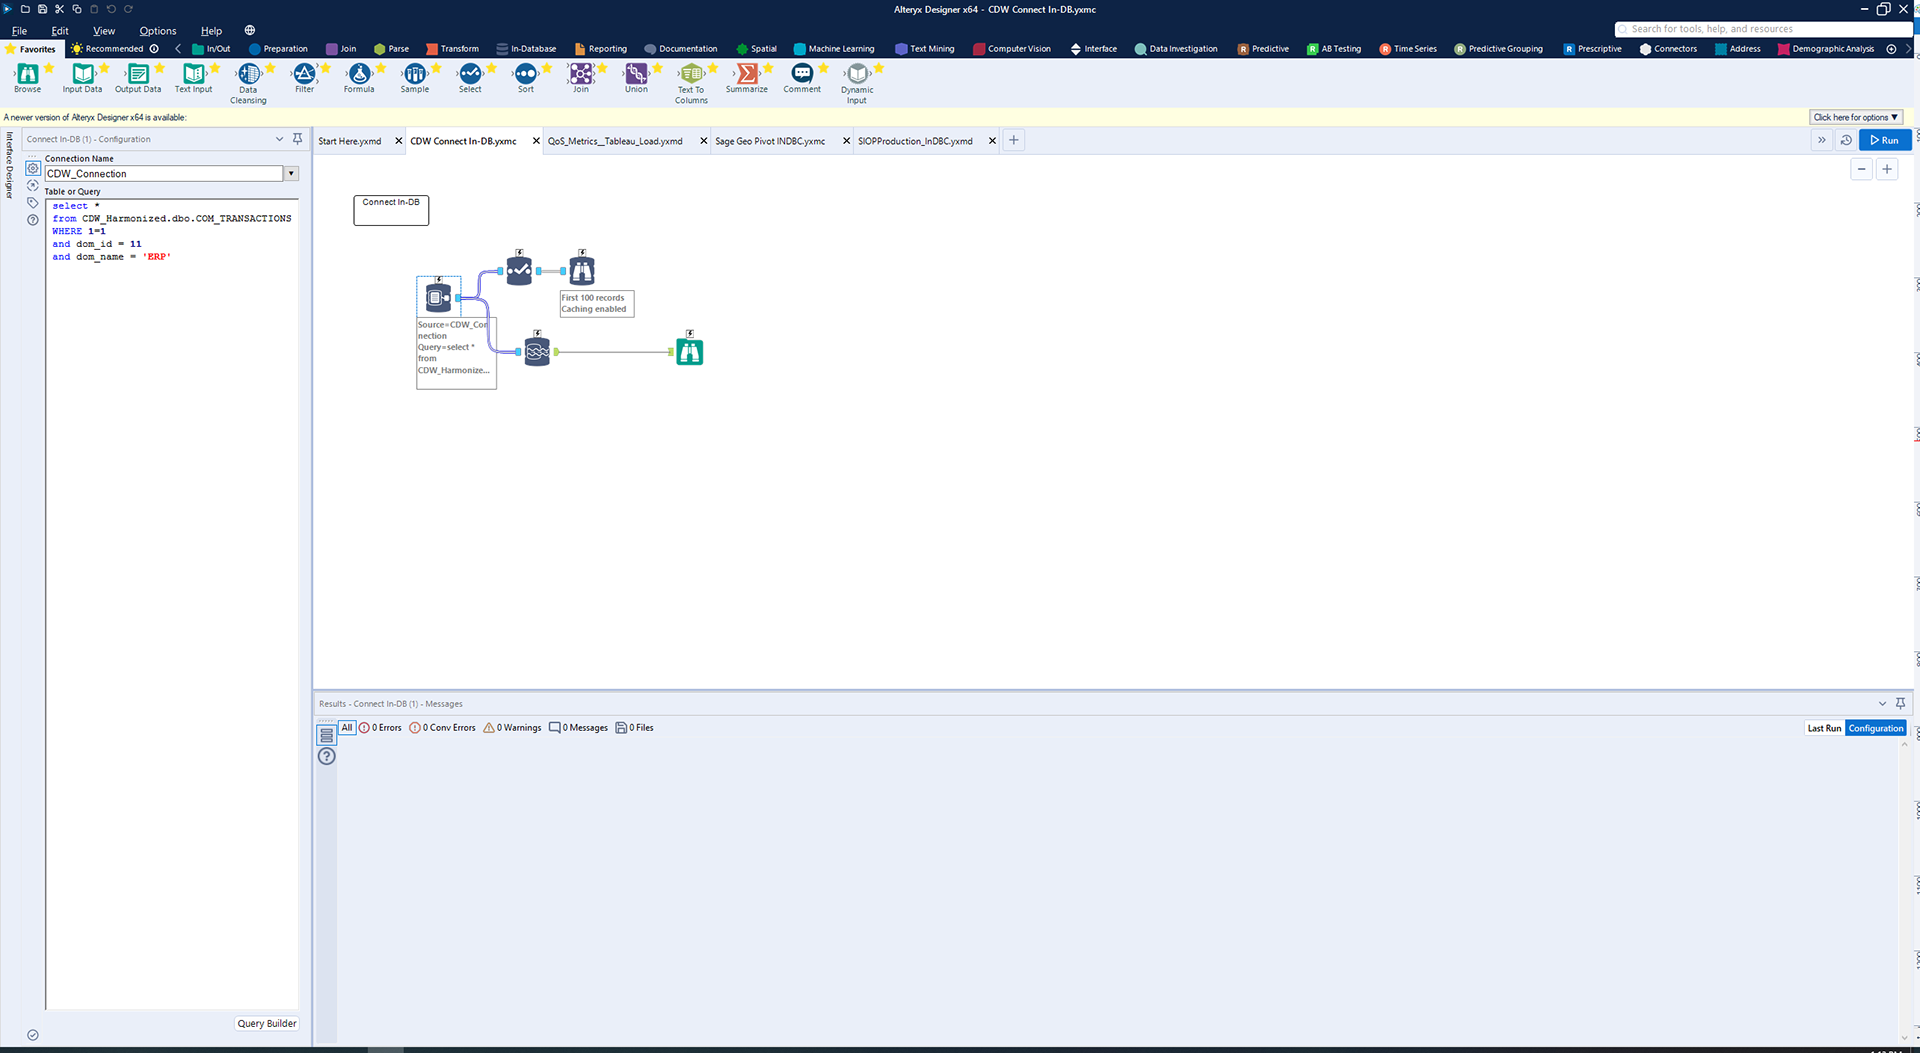Toggle favorite star on Summarize tool
The height and width of the screenshot is (1053, 1920).
[768, 68]
